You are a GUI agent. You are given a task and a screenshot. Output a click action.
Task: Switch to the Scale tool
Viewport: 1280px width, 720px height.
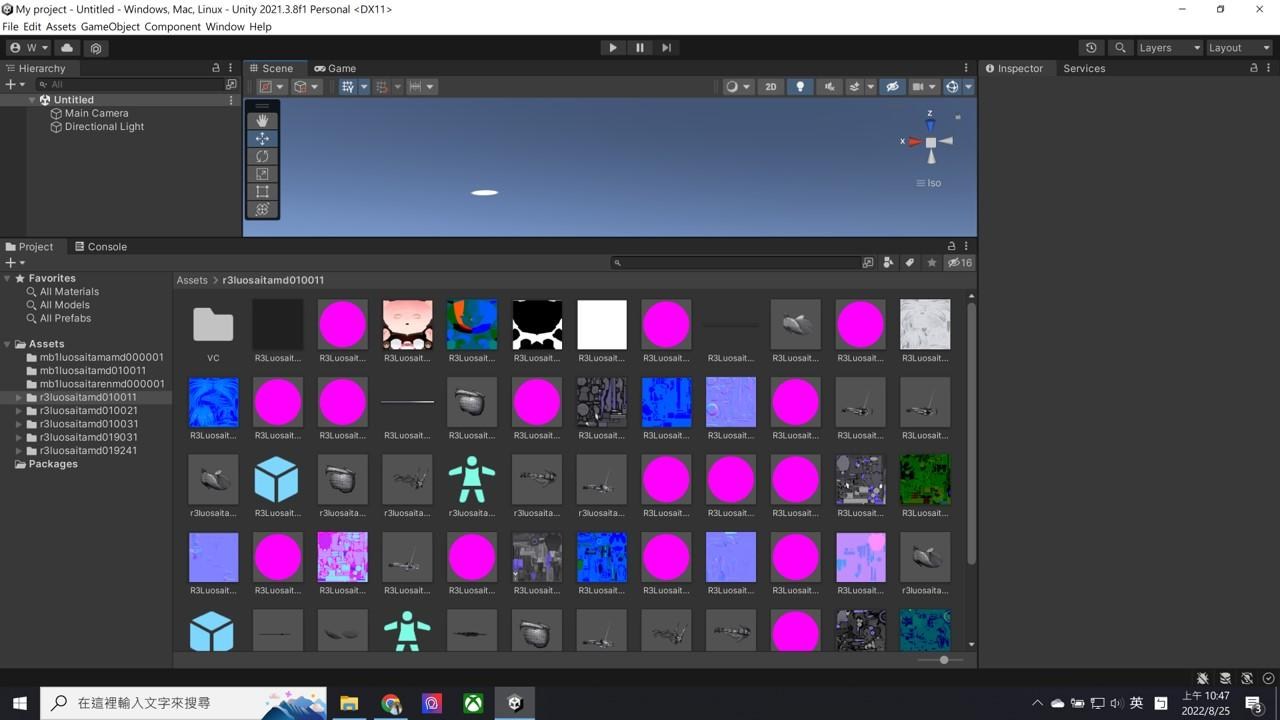[x=262, y=173]
